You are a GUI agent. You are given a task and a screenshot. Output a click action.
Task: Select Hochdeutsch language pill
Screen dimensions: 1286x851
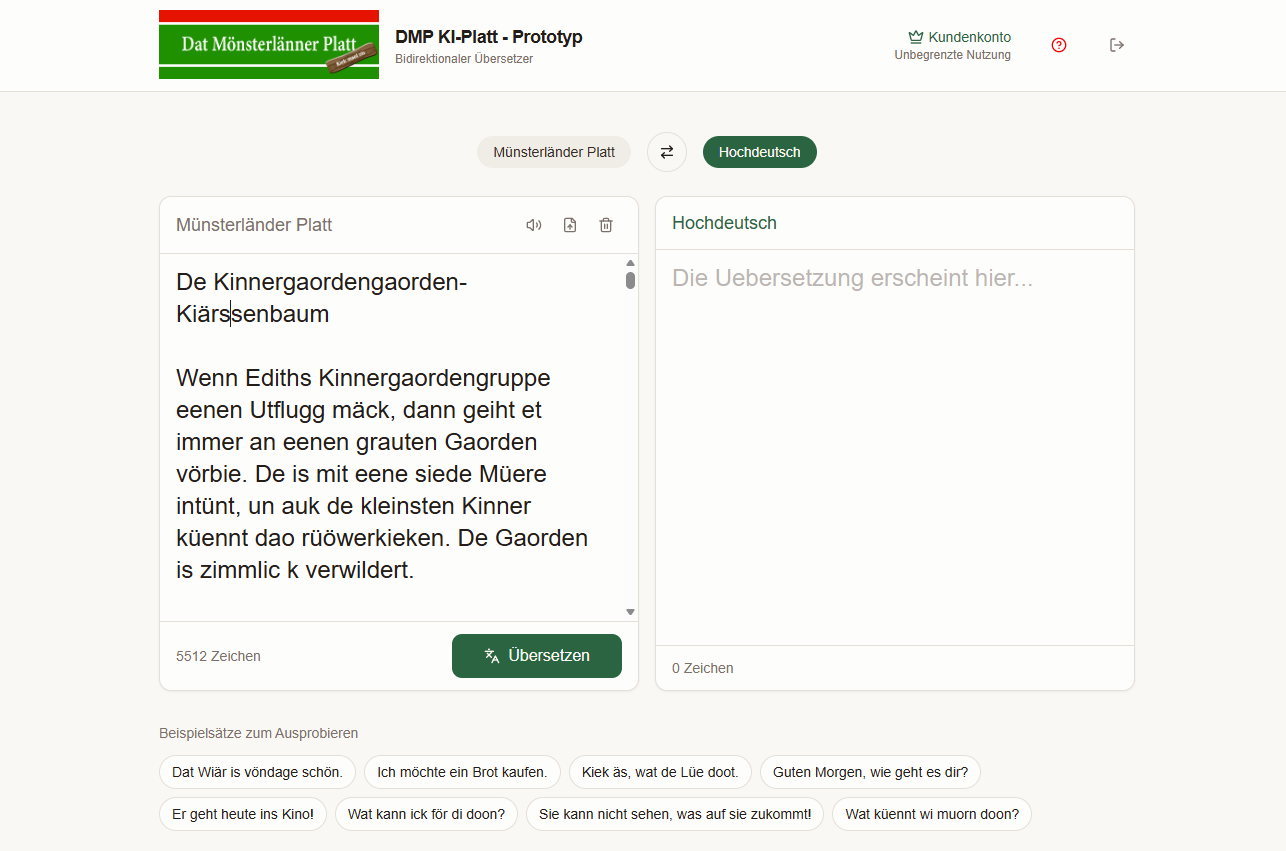tap(760, 152)
